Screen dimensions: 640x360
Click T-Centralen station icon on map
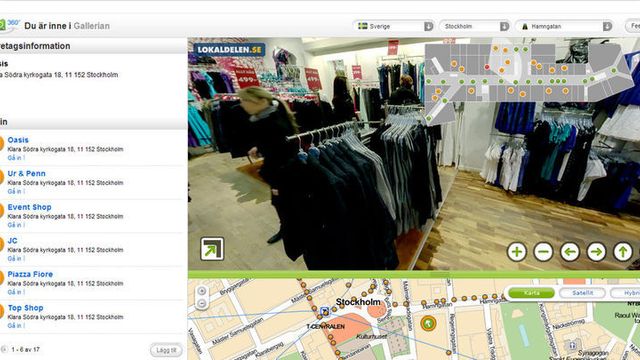325,312
